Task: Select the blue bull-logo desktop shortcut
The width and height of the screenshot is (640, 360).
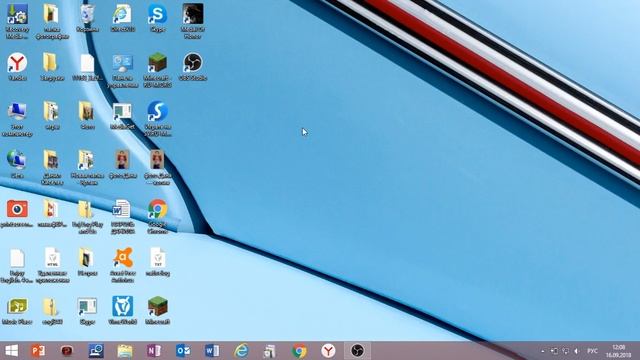Action: pos(122,311)
